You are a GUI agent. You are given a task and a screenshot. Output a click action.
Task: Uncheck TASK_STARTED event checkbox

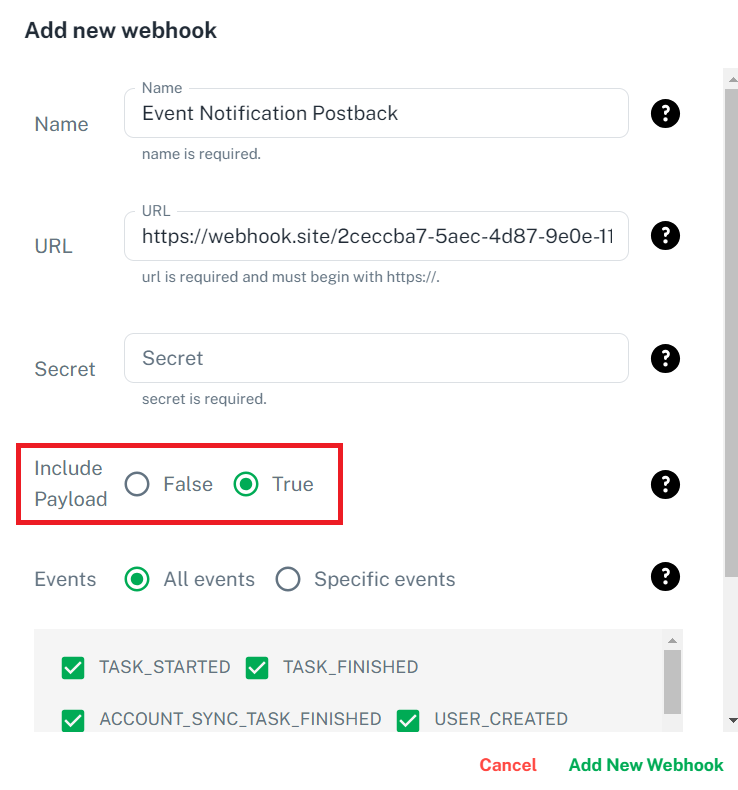[73, 667]
